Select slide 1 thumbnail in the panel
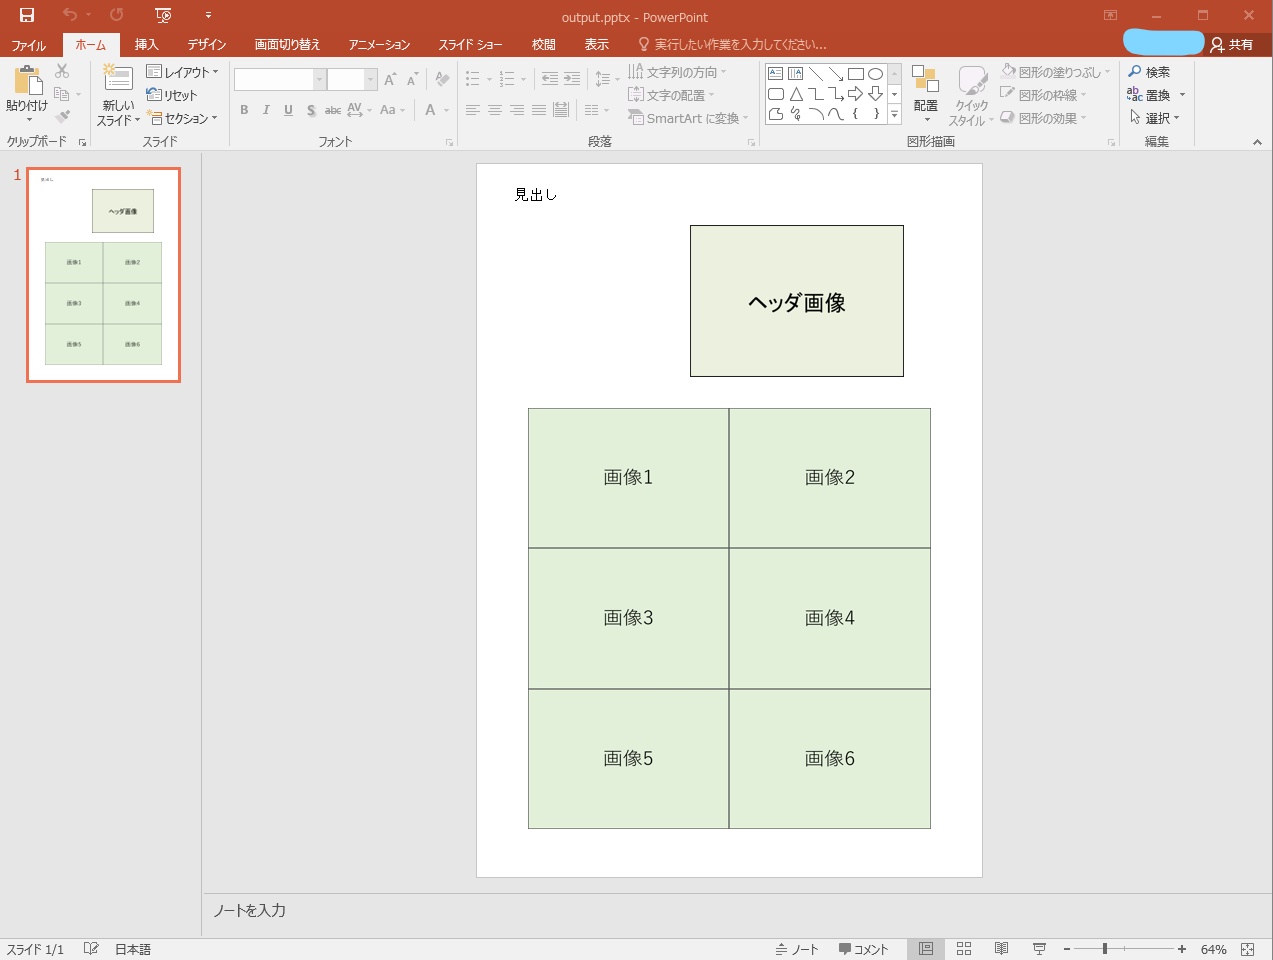 point(102,273)
